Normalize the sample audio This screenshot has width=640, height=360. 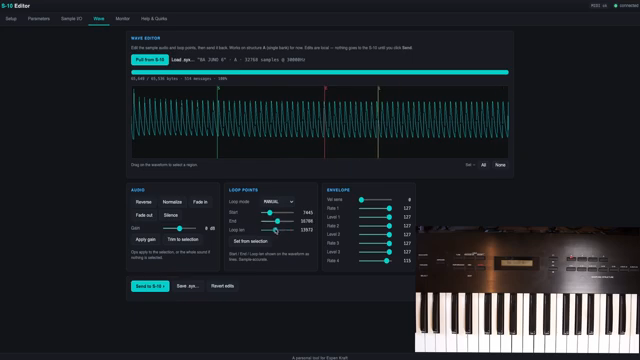[172, 202]
